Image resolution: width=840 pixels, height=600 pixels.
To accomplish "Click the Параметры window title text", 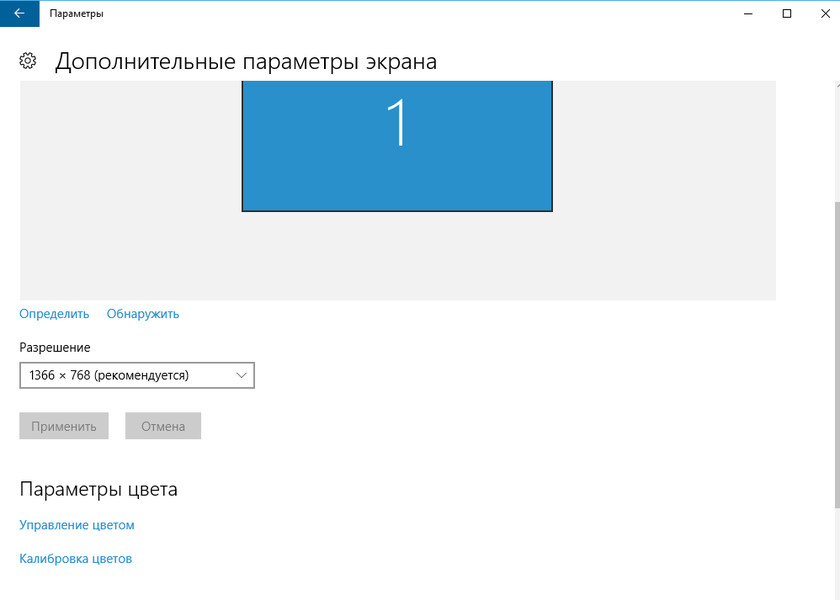I will (x=76, y=14).
